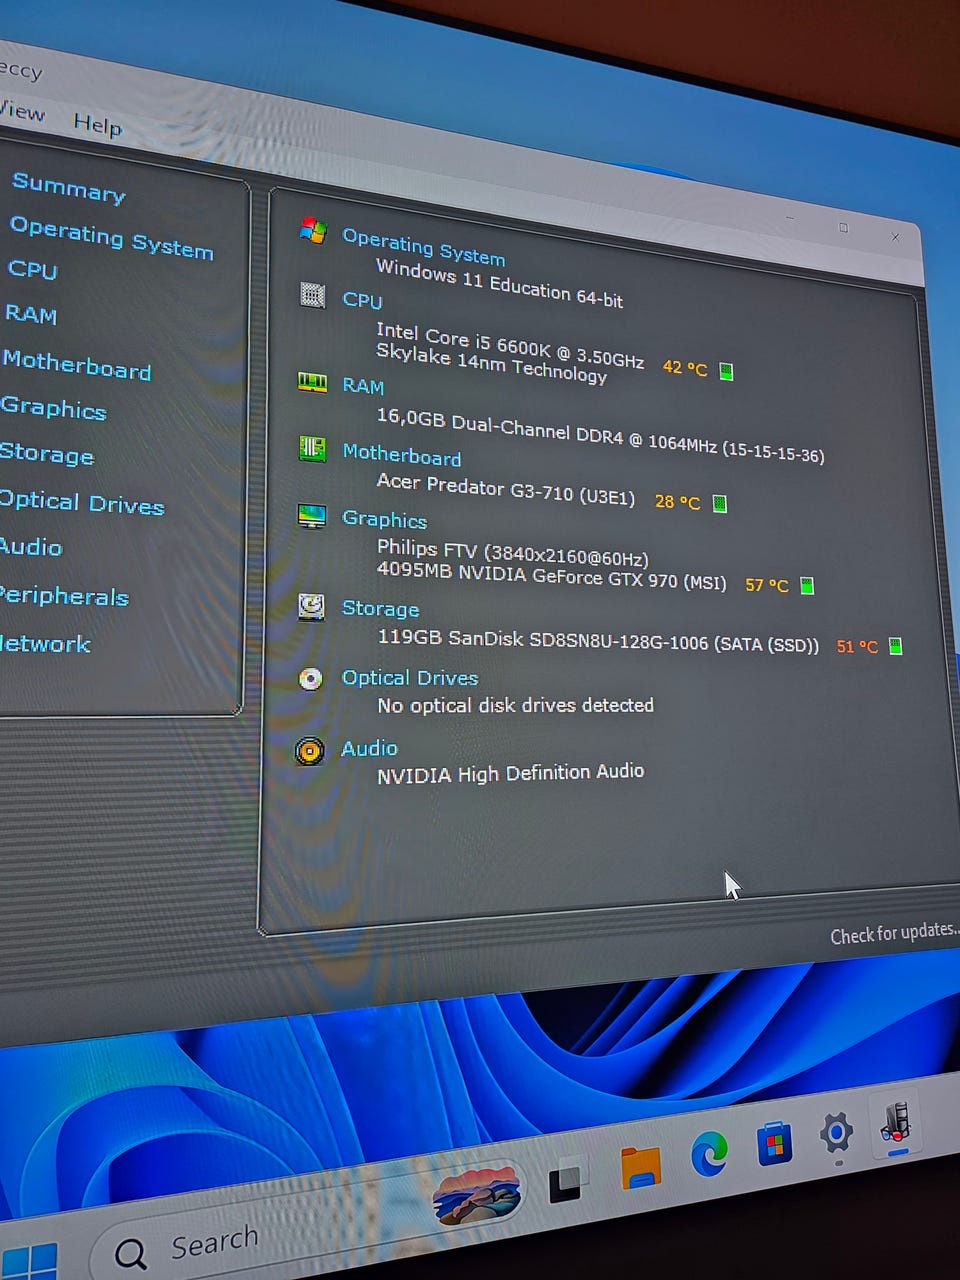
Task: Click the Windows Start button
Action: coord(28,1262)
